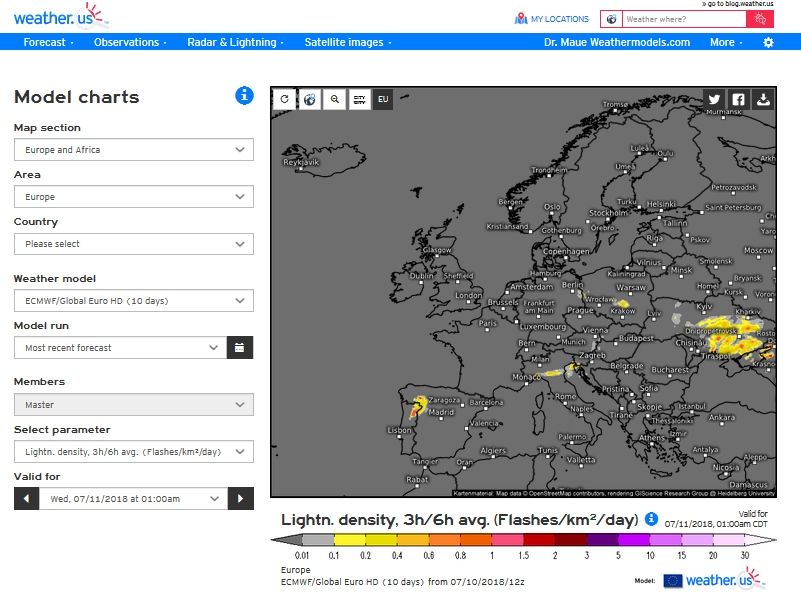Screen dimensions: 801x606
Task: Open Dr. Maue Weathermodels.com link
Action: click(x=617, y=42)
